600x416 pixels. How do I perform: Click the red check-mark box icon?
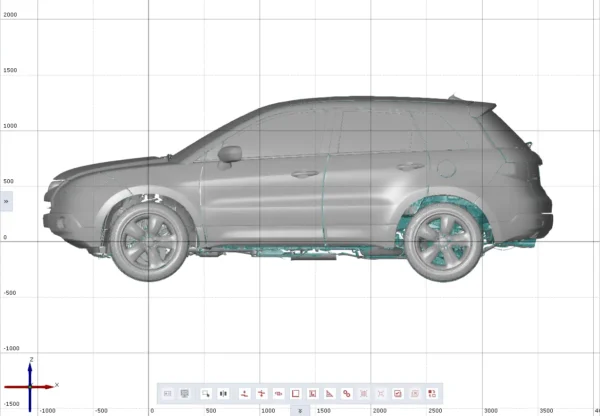[398, 393]
